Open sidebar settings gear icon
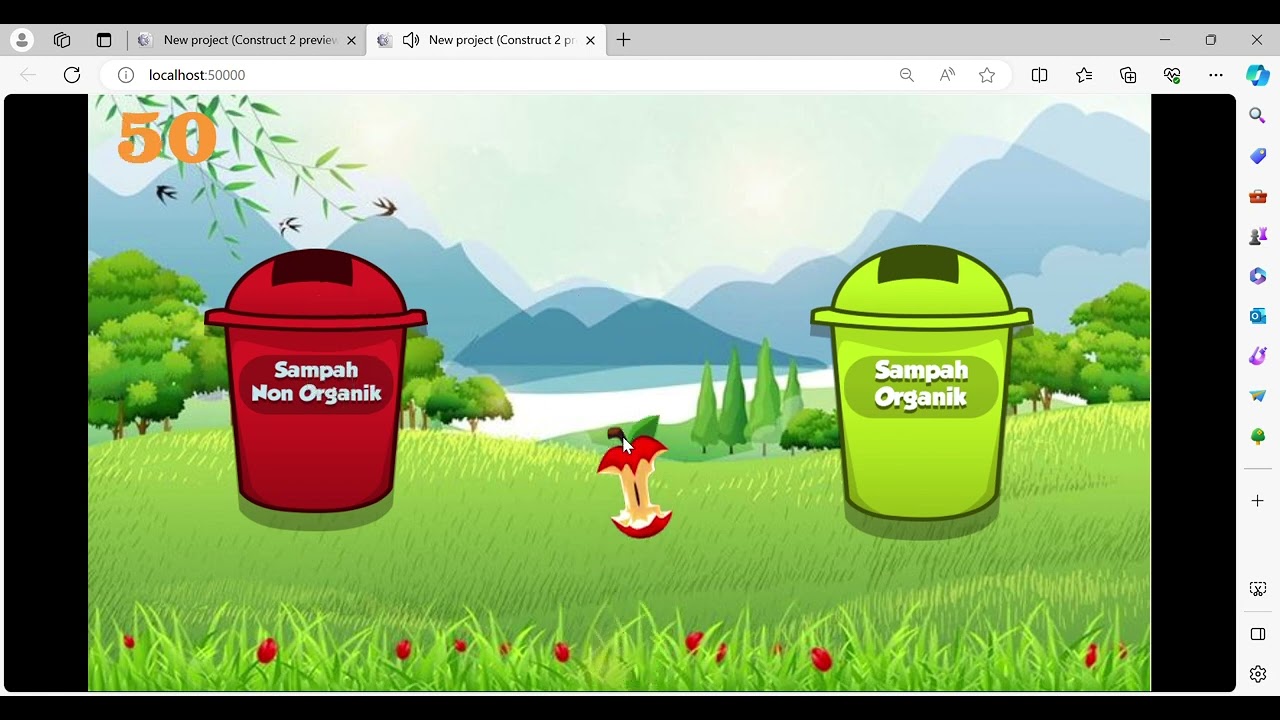1280x720 pixels. click(1258, 674)
